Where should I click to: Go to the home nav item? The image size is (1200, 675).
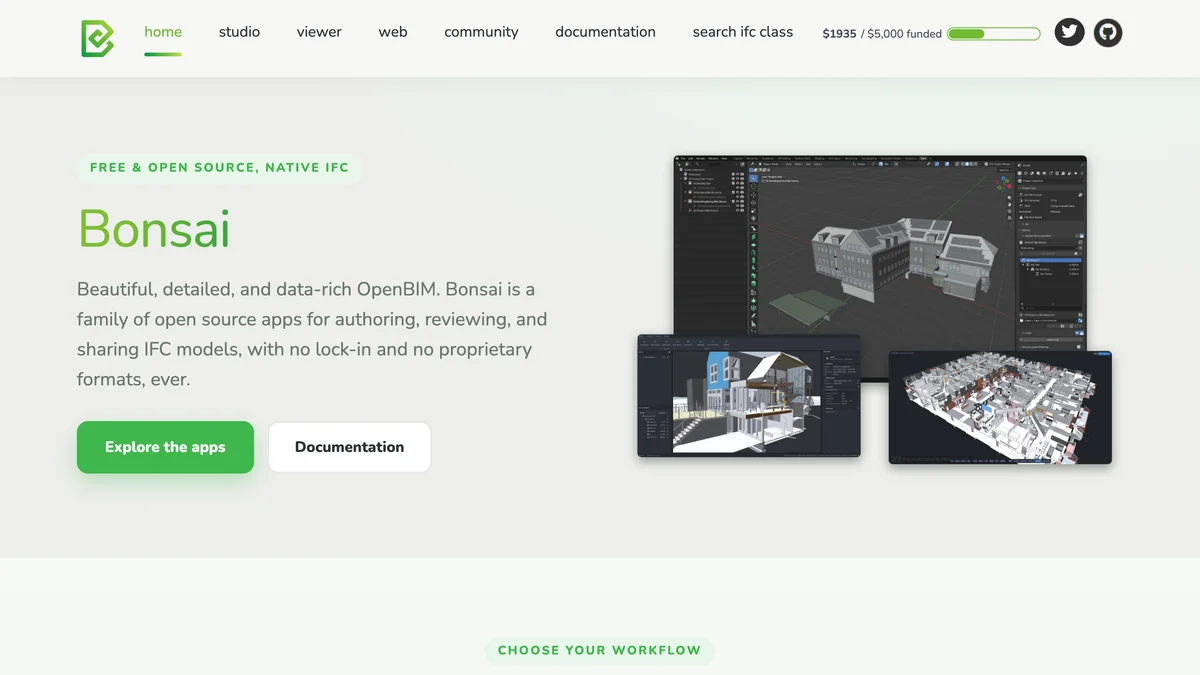[163, 32]
